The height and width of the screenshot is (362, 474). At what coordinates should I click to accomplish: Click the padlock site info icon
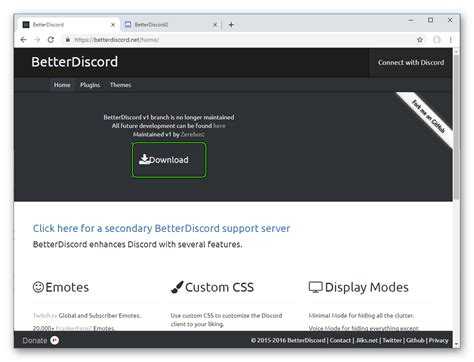(68, 40)
